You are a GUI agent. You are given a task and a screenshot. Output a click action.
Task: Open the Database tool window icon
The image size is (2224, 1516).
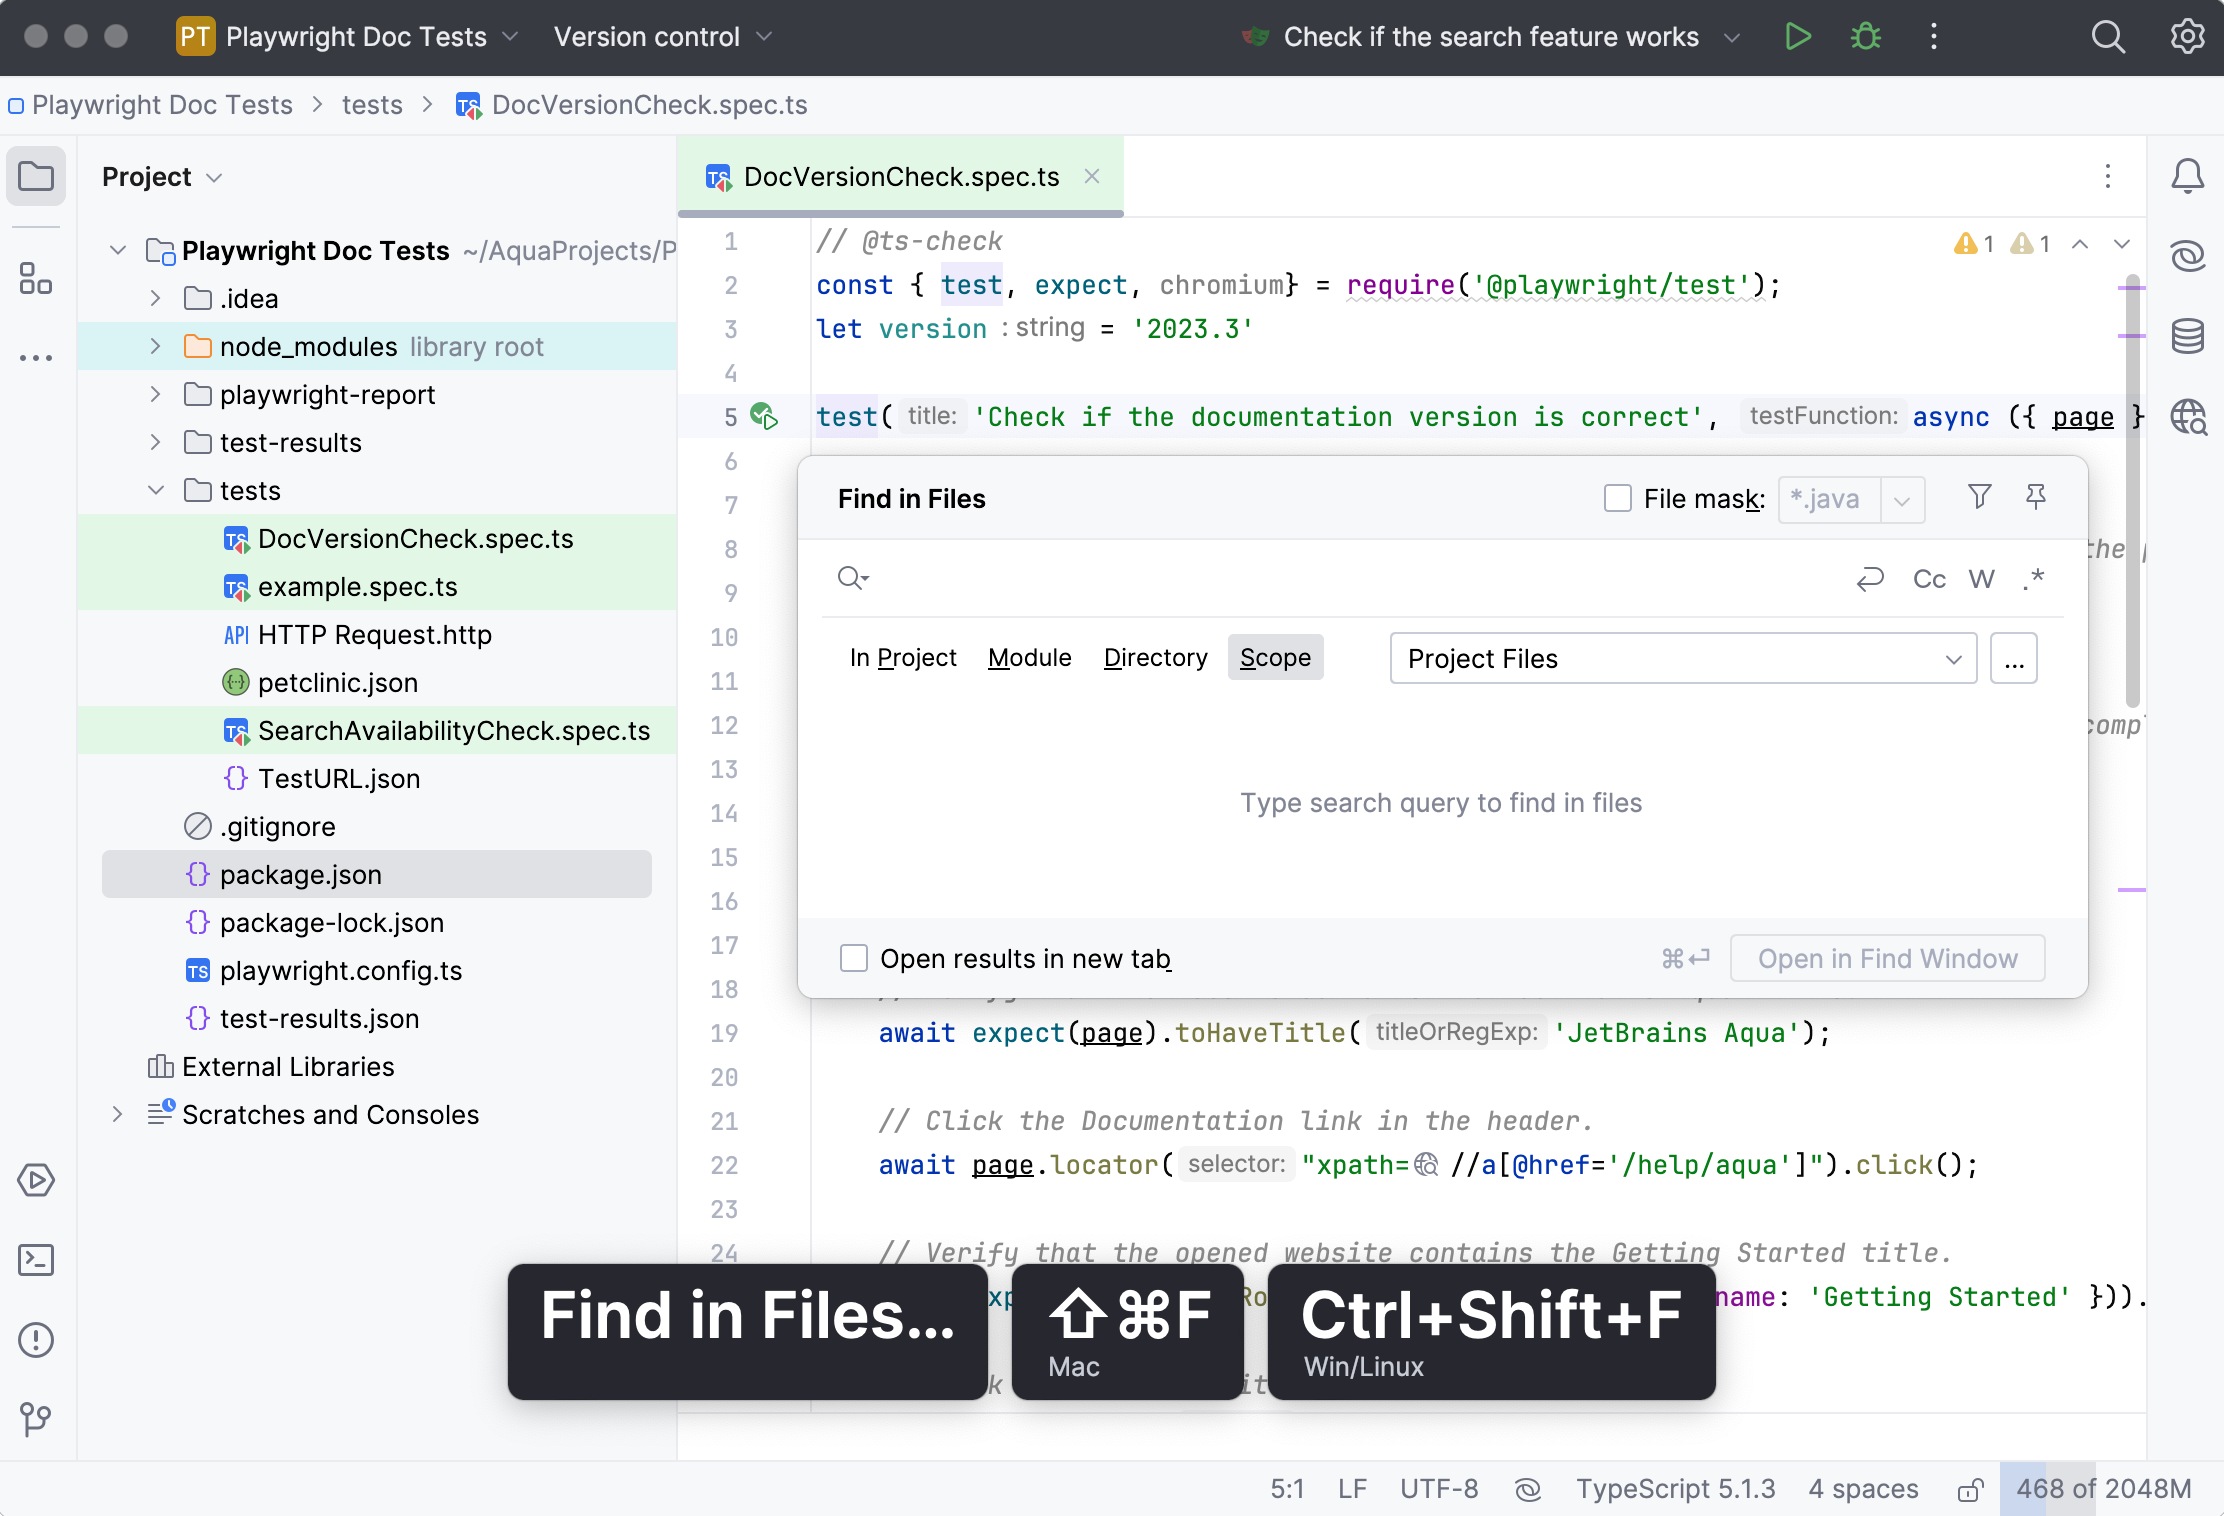click(2188, 336)
